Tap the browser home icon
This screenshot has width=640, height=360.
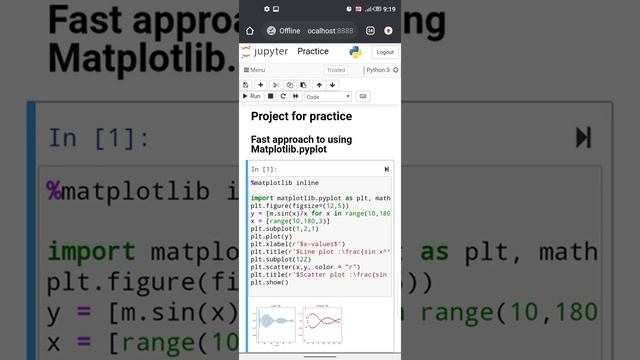(x=250, y=31)
